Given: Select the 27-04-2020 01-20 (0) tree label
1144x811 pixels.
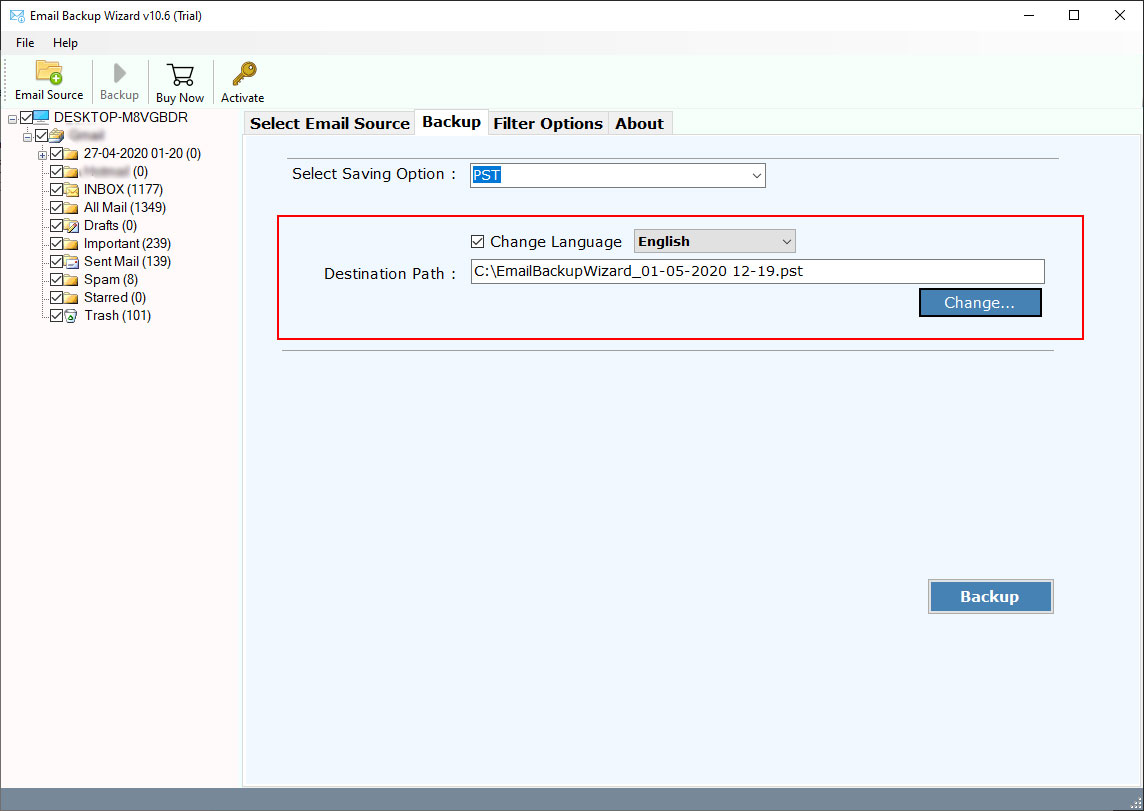Looking at the screenshot, I should click(x=142, y=154).
